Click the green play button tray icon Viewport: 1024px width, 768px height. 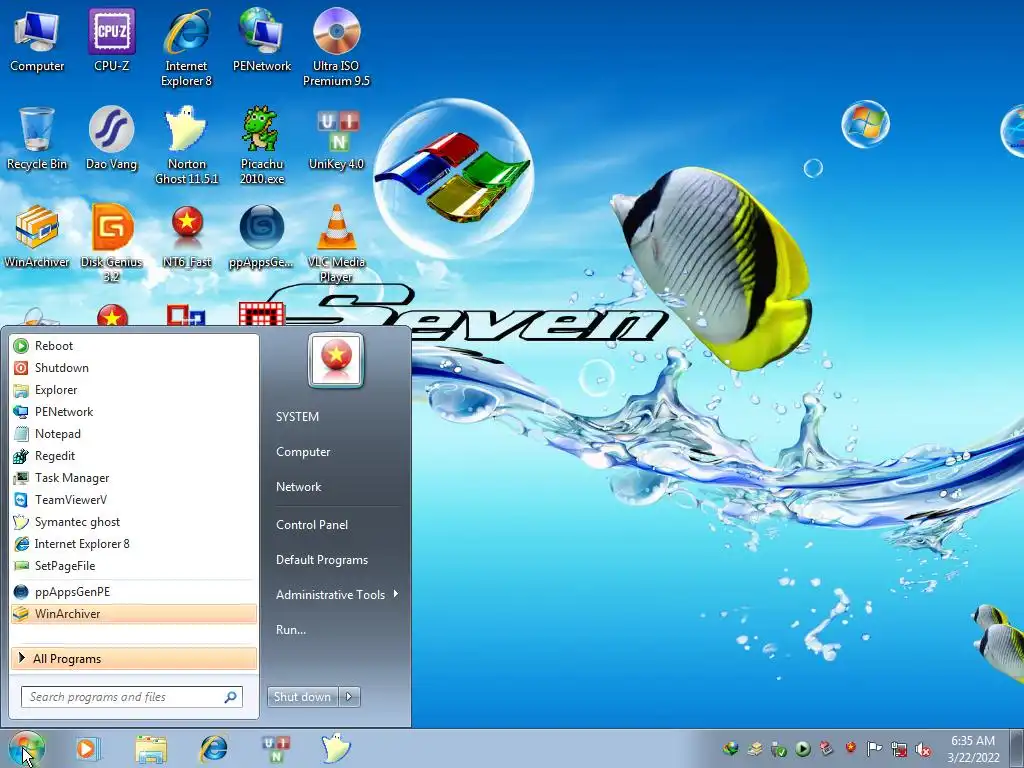[803, 749]
